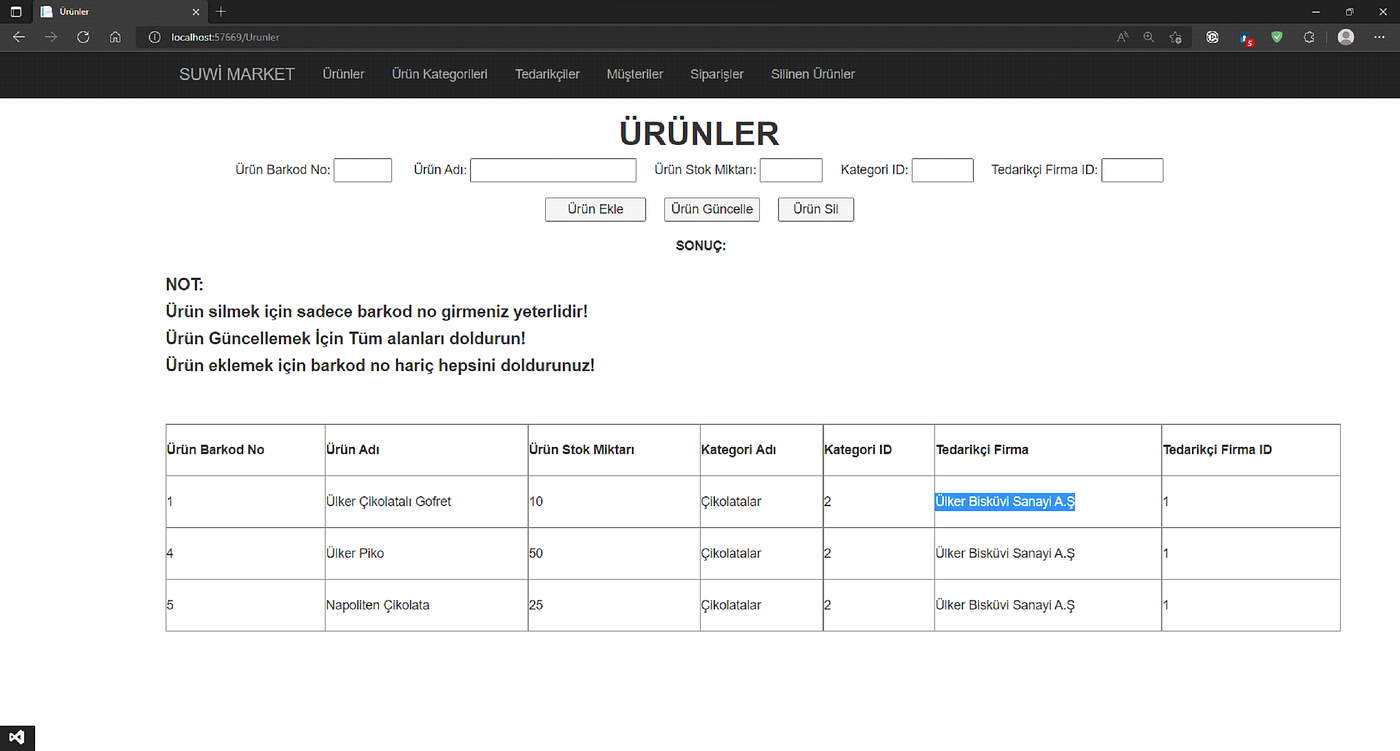
Task: Focus the Tedarikçi Firma ID input field
Action: pos(1132,170)
